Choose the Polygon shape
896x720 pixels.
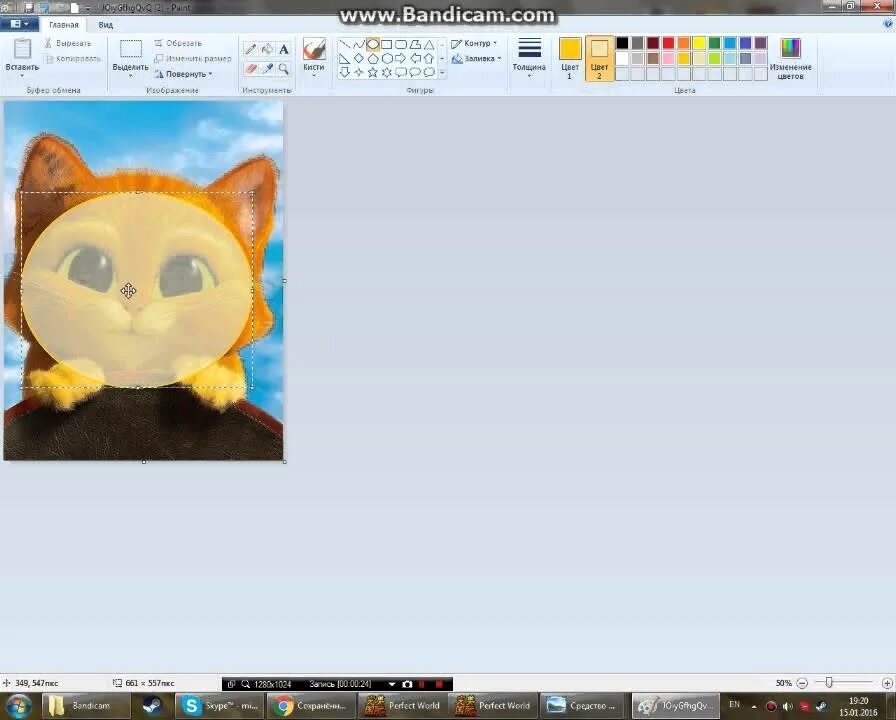pos(415,44)
